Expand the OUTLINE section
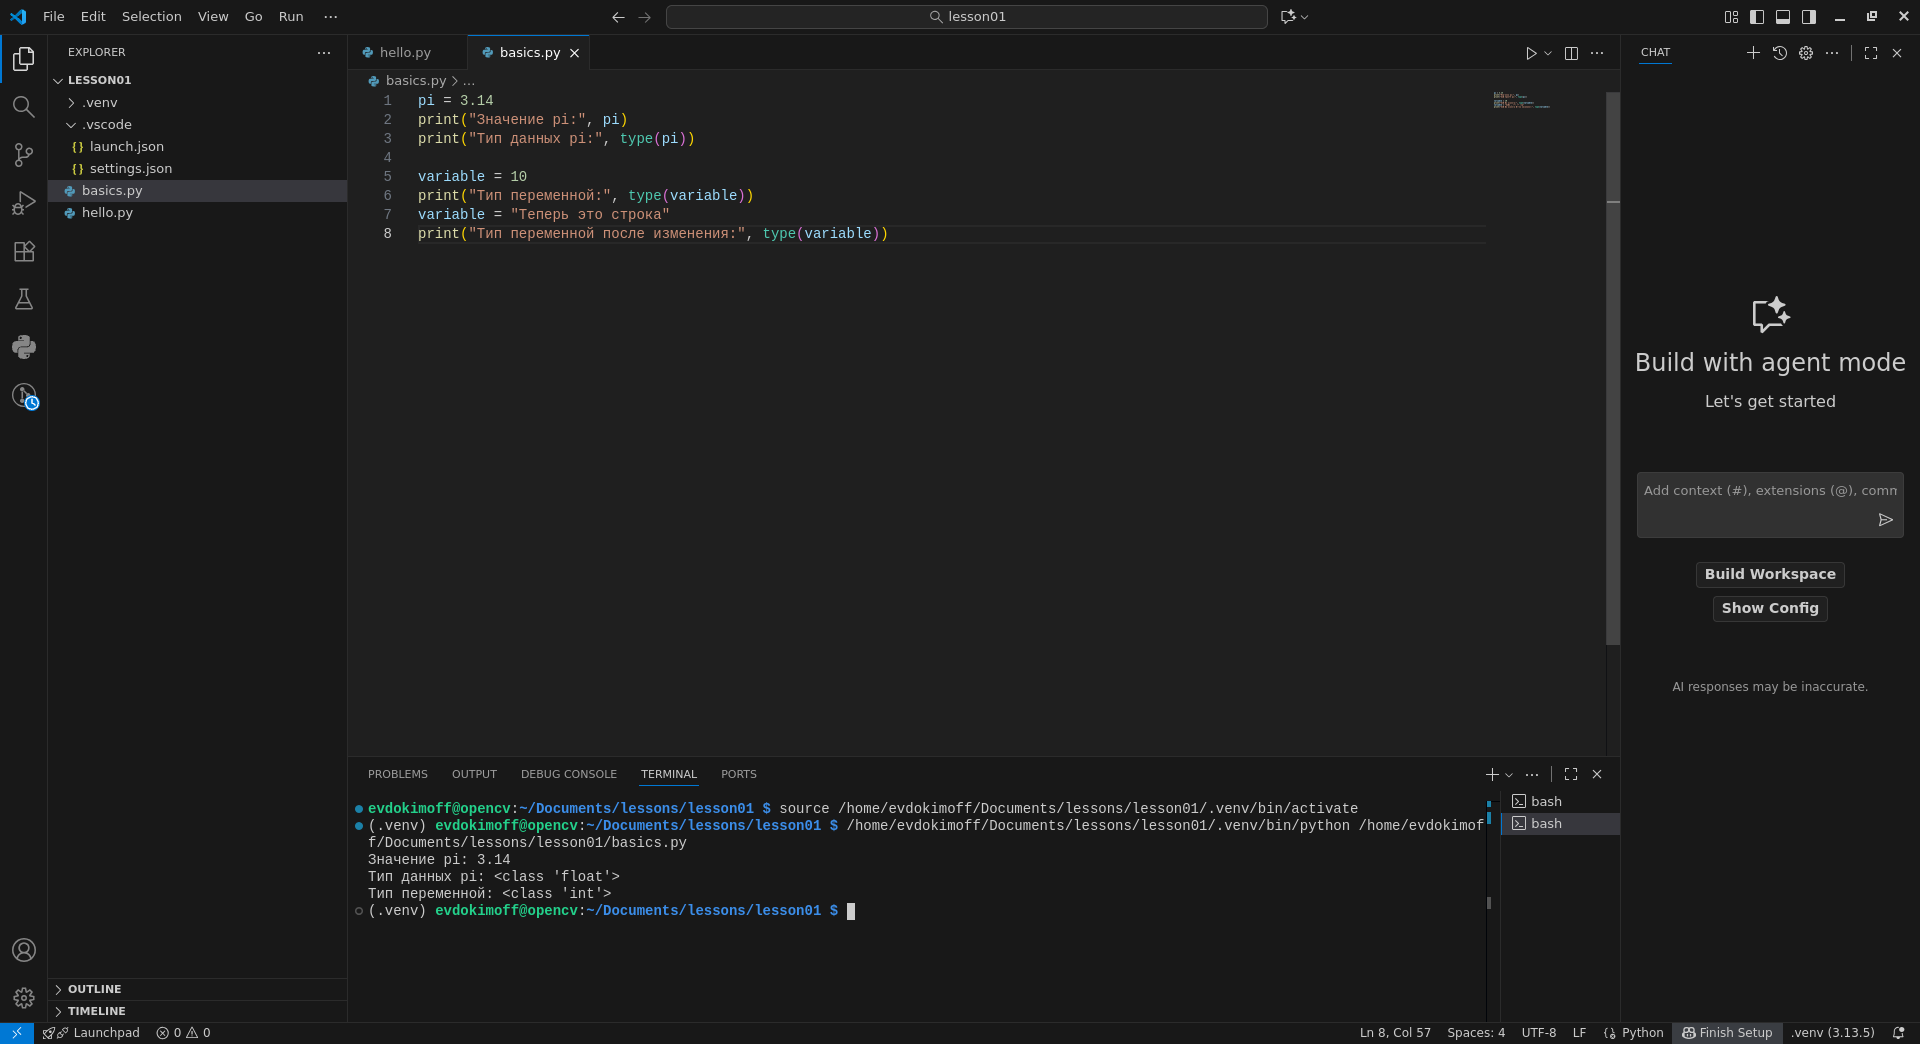The height and width of the screenshot is (1044, 1920). point(95,989)
